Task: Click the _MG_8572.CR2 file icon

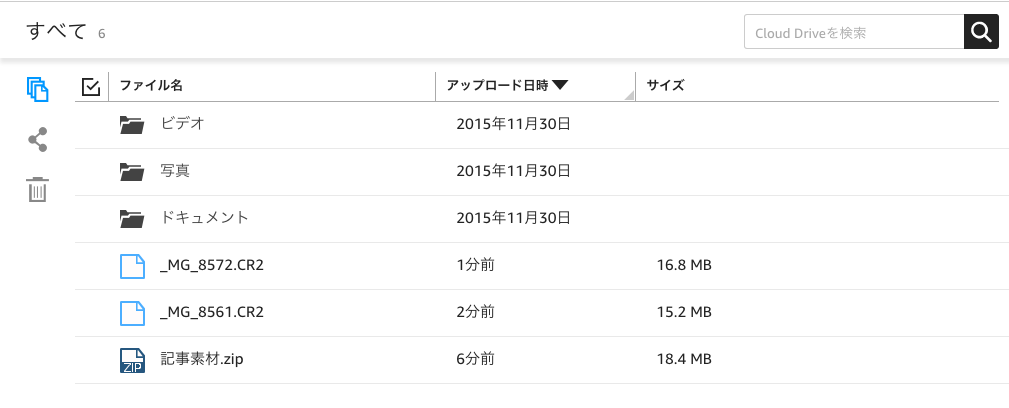Action: (x=132, y=266)
